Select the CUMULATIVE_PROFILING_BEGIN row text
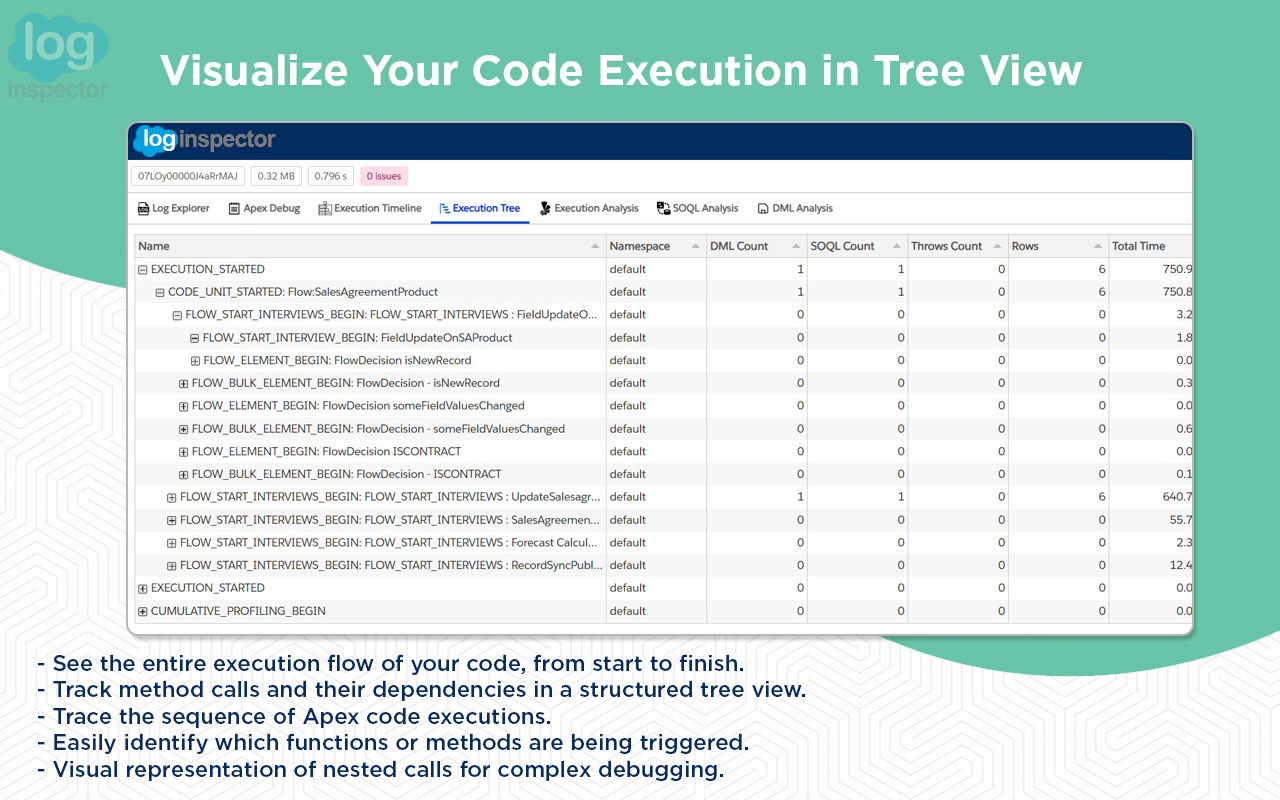This screenshot has height=800, width=1280. pos(238,611)
